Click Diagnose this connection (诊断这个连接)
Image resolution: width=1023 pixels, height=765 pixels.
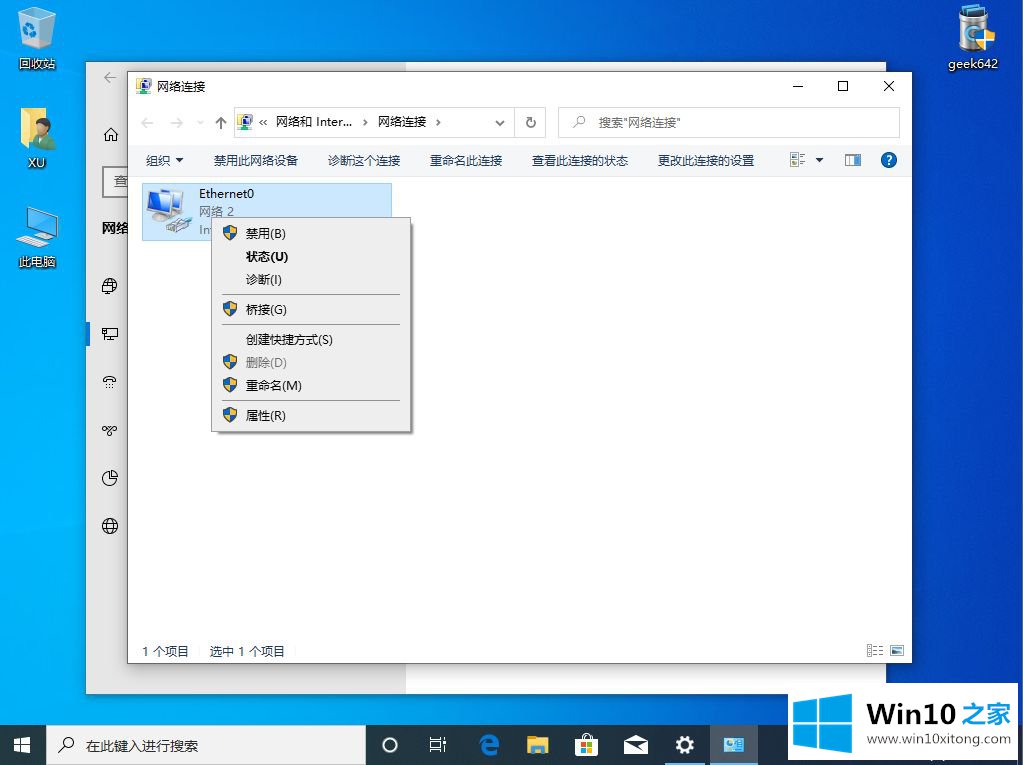coord(364,160)
